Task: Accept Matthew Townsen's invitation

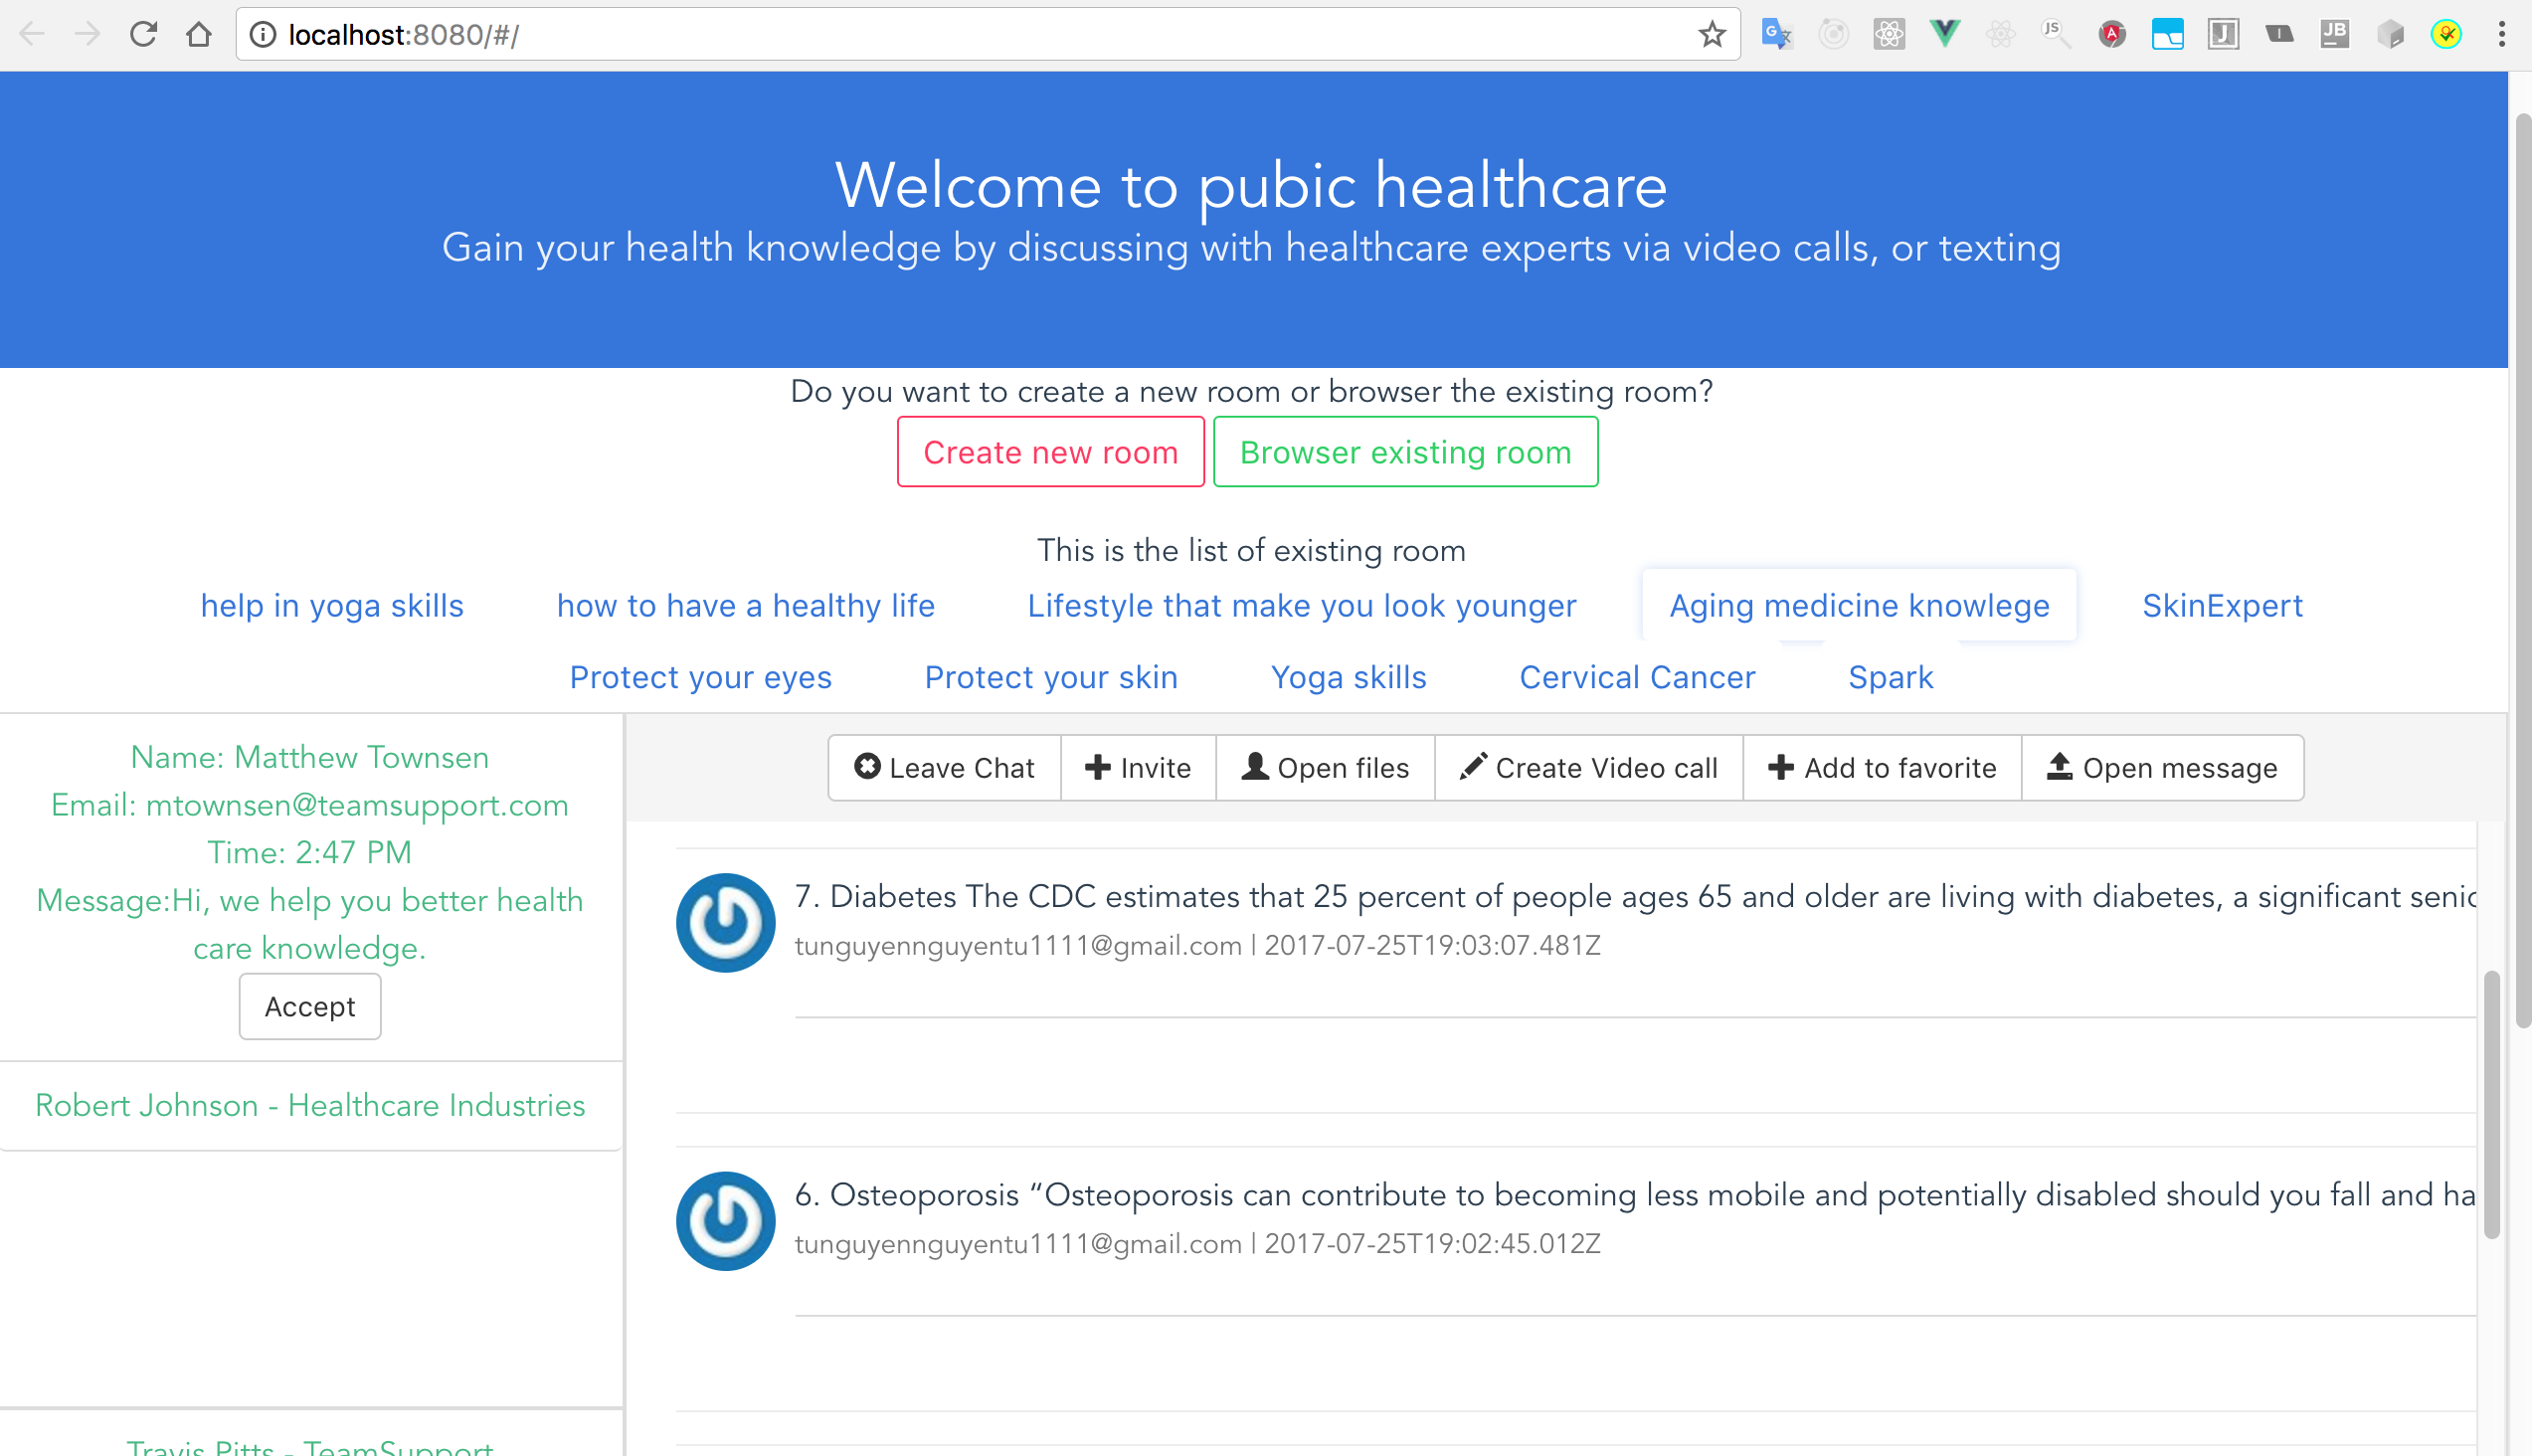Action: coord(309,1006)
